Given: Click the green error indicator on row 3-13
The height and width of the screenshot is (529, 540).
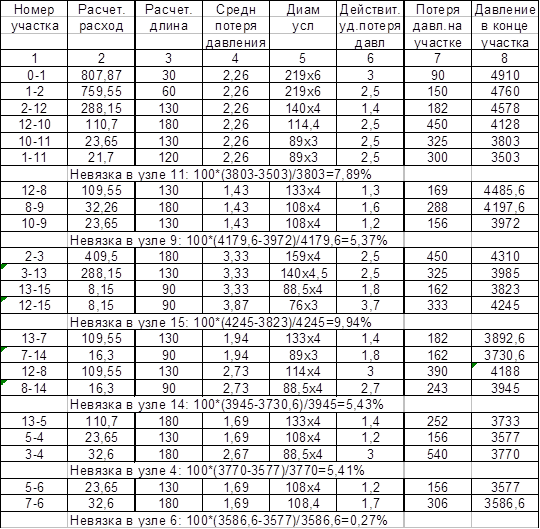Looking at the screenshot, I should click(3, 266).
